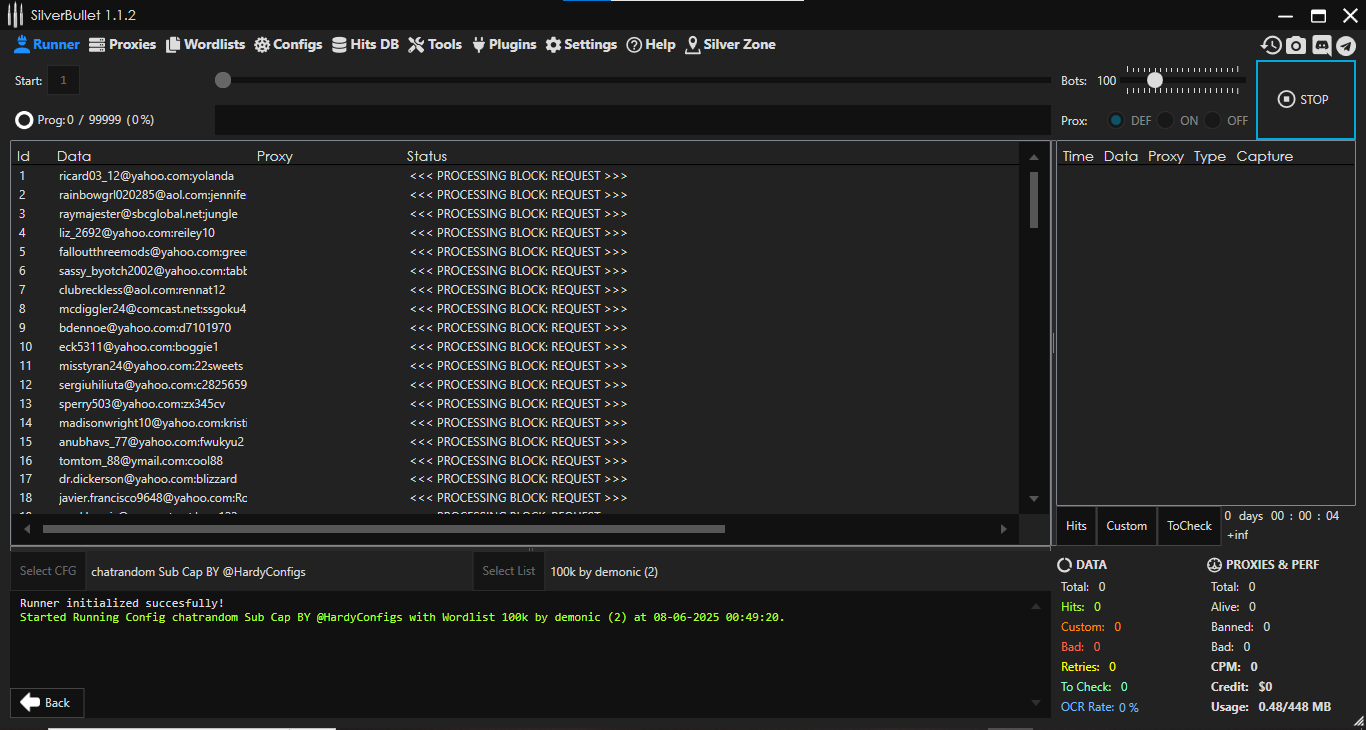Select the DEF proxy mode radio button
Screen dimensions: 1366x730
1116,120
